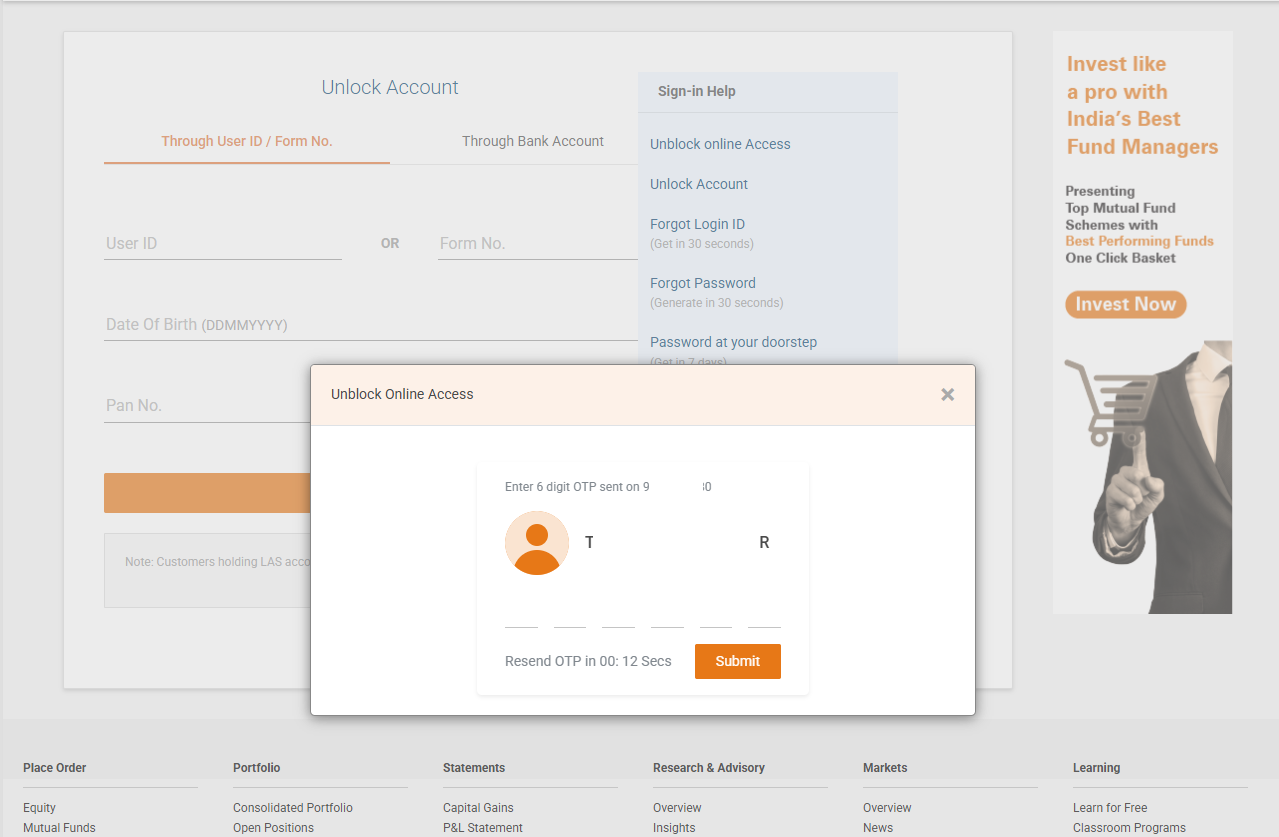The height and width of the screenshot is (837, 1279).
Task: Click the User ID input field
Action: 222,243
